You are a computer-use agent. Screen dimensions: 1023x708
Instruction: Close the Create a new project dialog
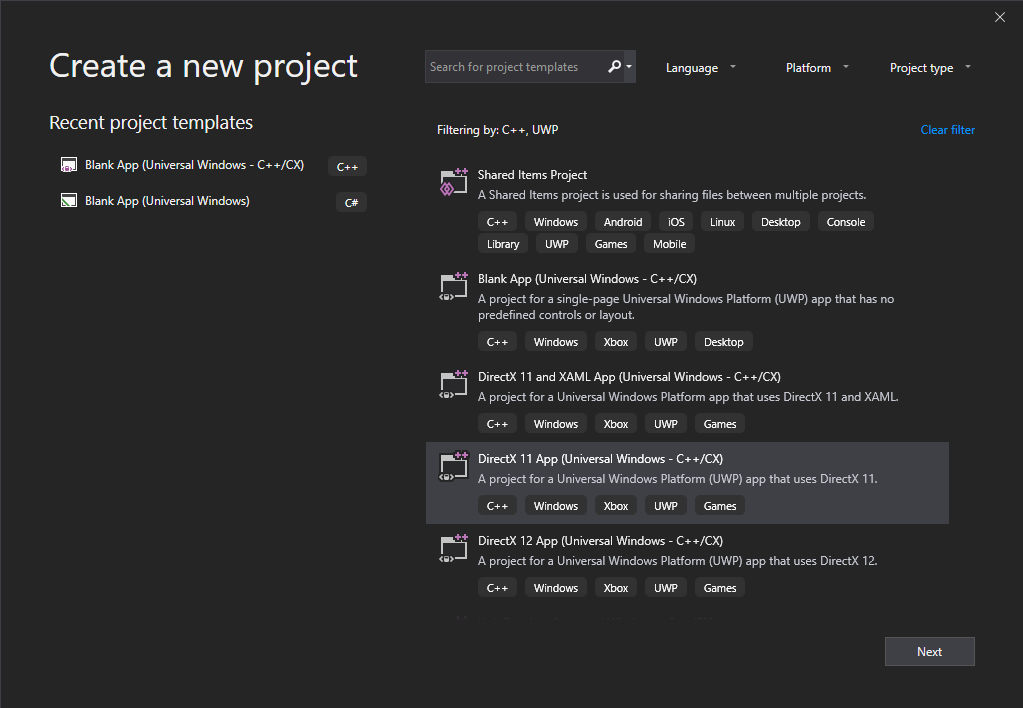1000,17
